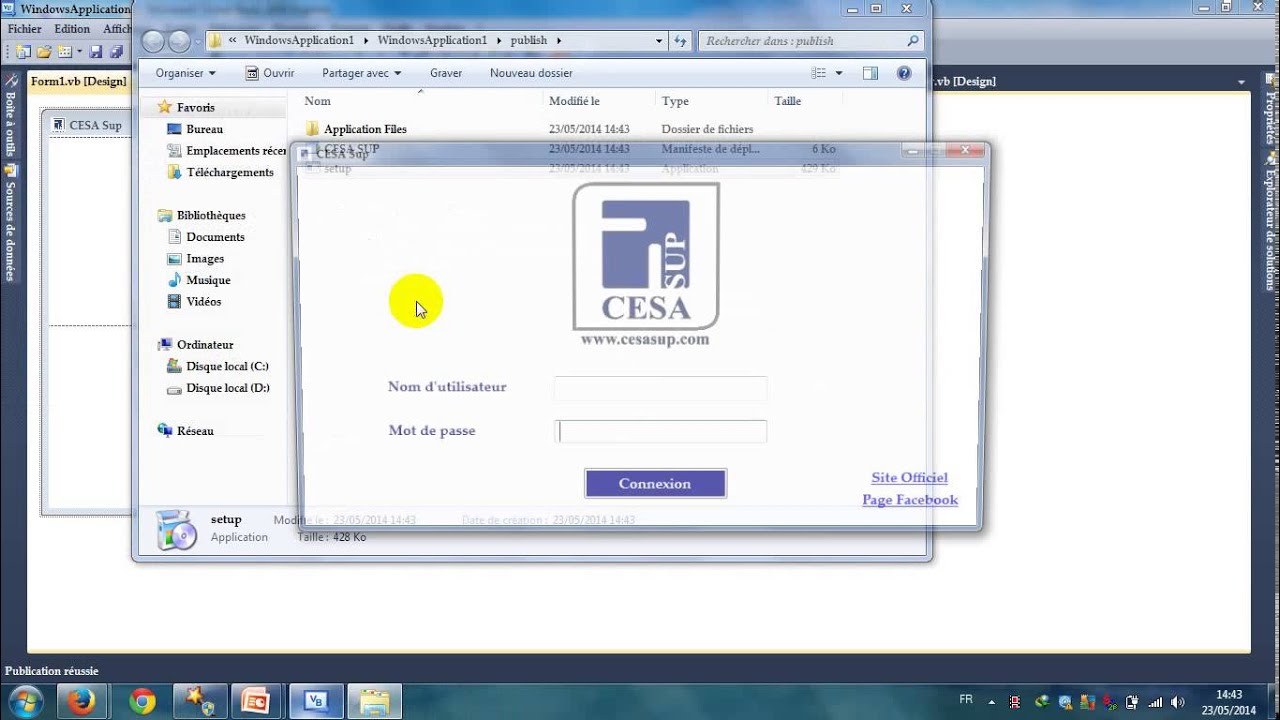Create a Nouveau dossier in Explorer
Screen dimensions: 1280x720
tap(531, 73)
